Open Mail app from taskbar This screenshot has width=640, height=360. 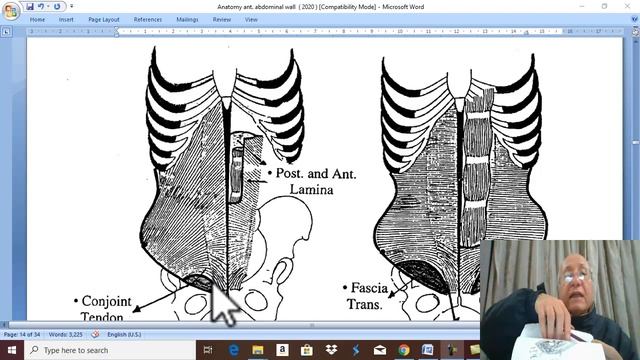click(380, 350)
